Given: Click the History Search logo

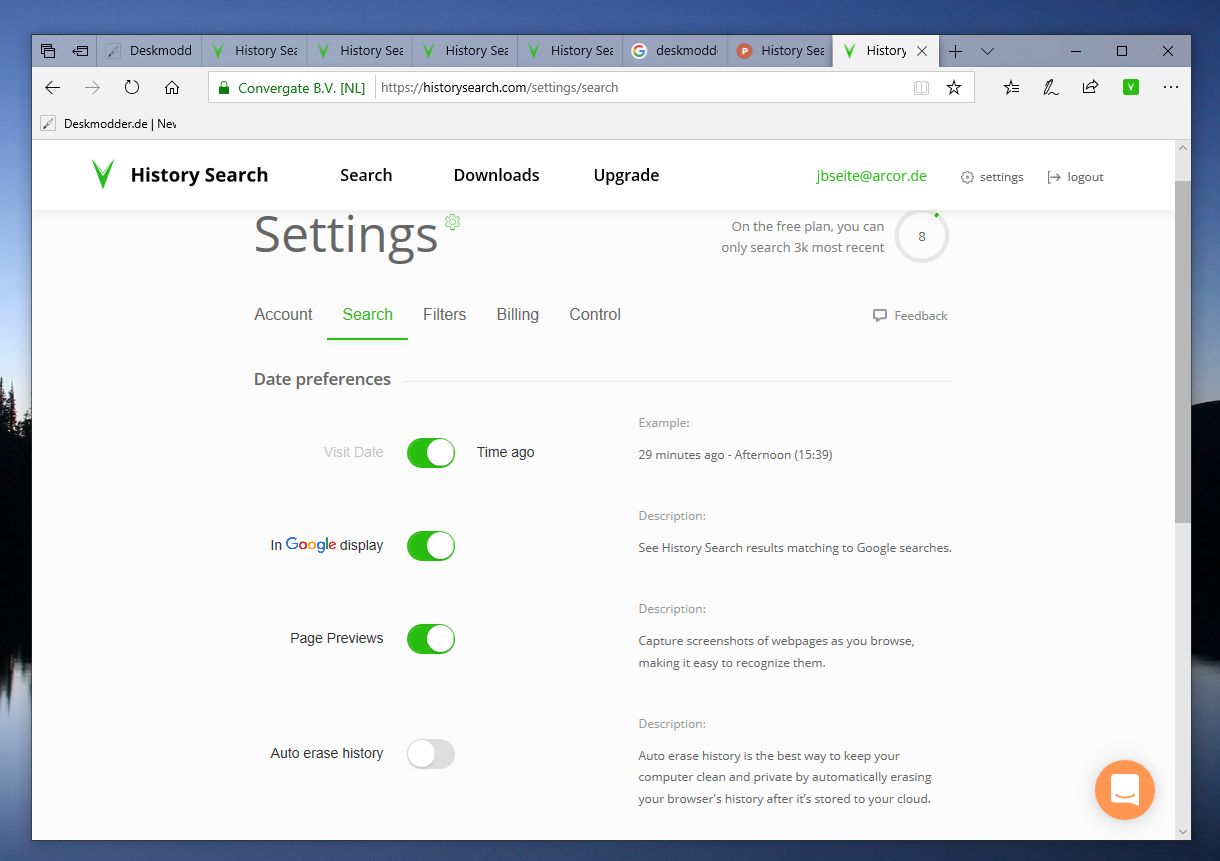Looking at the screenshot, I should (x=179, y=175).
